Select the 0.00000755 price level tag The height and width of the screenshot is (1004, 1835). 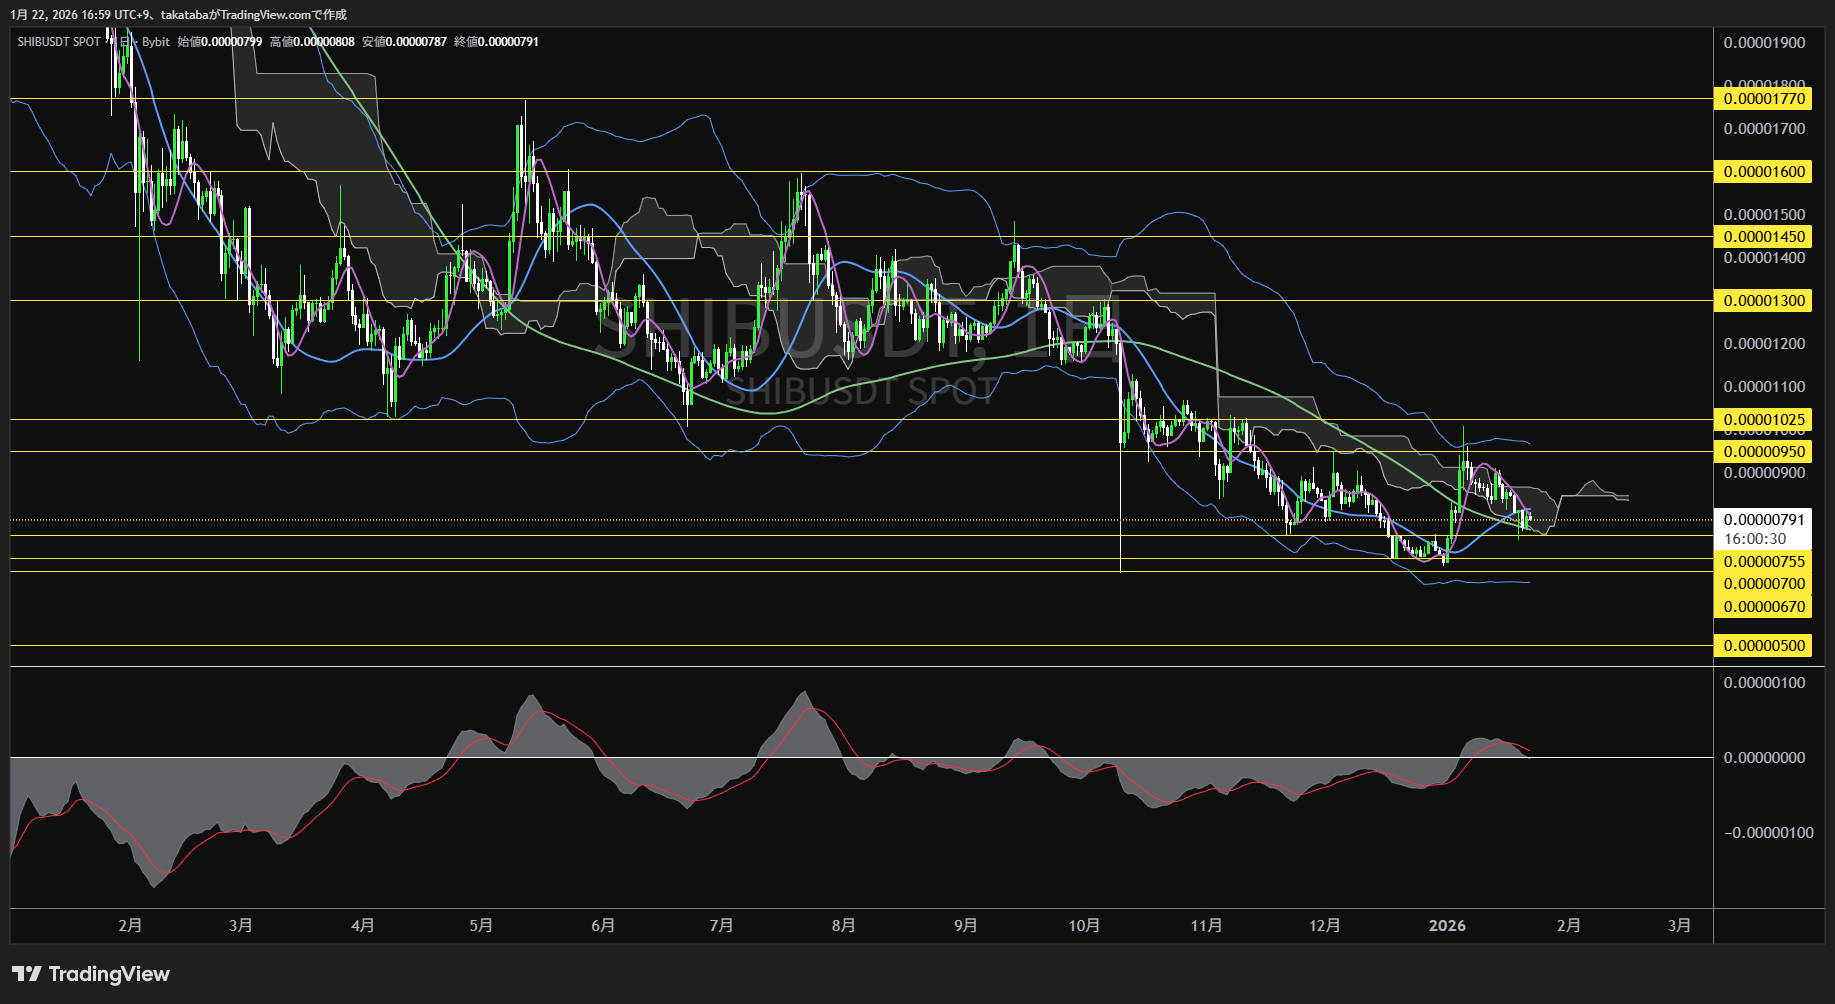(x=1764, y=562)
